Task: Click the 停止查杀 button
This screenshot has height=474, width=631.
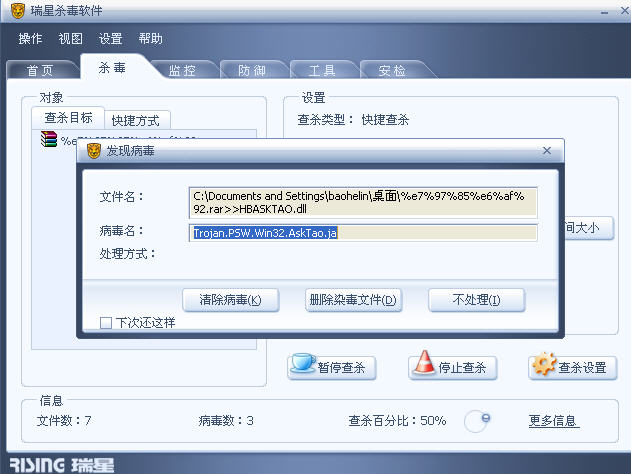Action: pyautogui.click(x=453, y=367)
